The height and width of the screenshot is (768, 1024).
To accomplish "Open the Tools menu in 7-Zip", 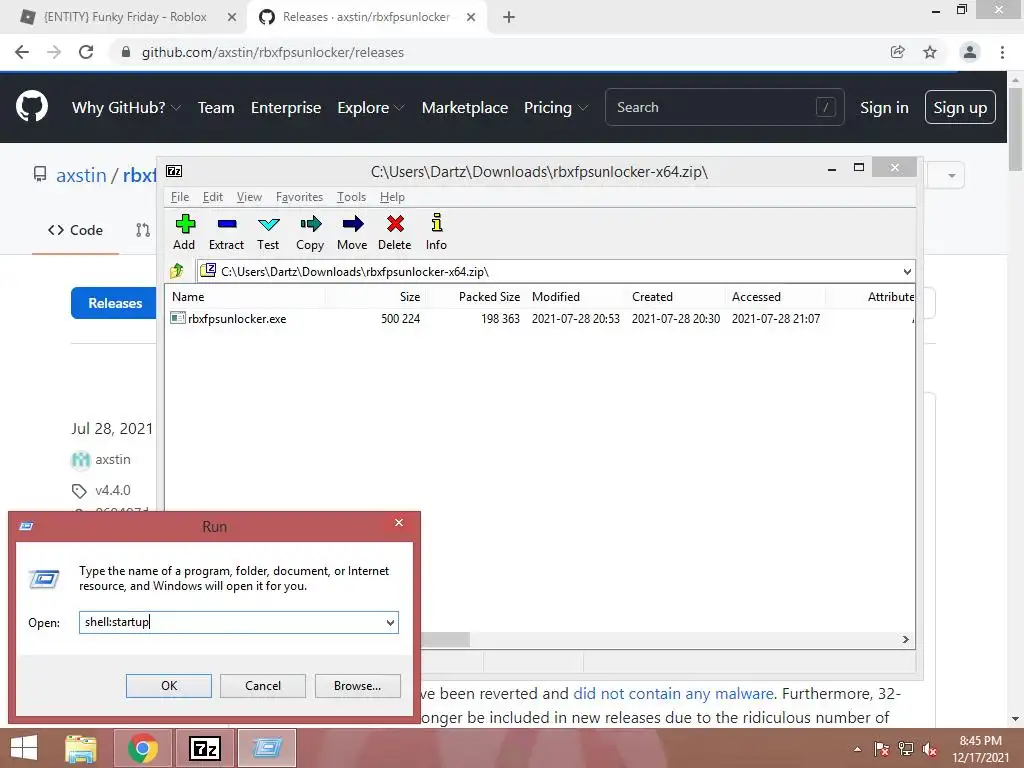I will [351, 197].
